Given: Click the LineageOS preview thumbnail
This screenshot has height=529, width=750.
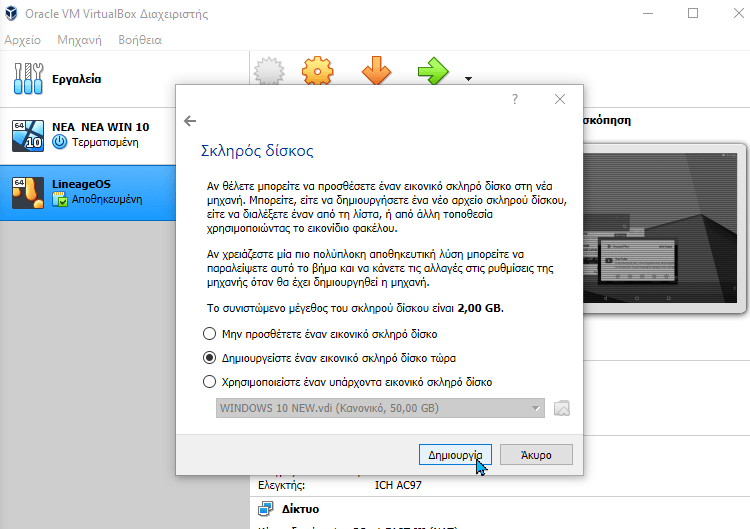Looking at the screenshot, I should pos(660,228).
